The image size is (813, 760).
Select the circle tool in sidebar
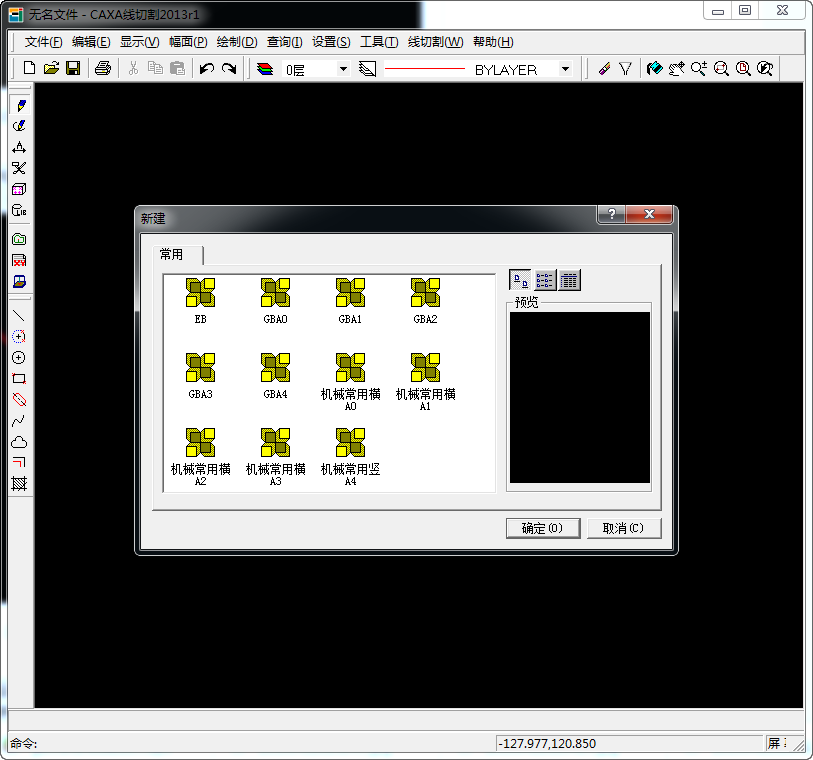point(19,358)
